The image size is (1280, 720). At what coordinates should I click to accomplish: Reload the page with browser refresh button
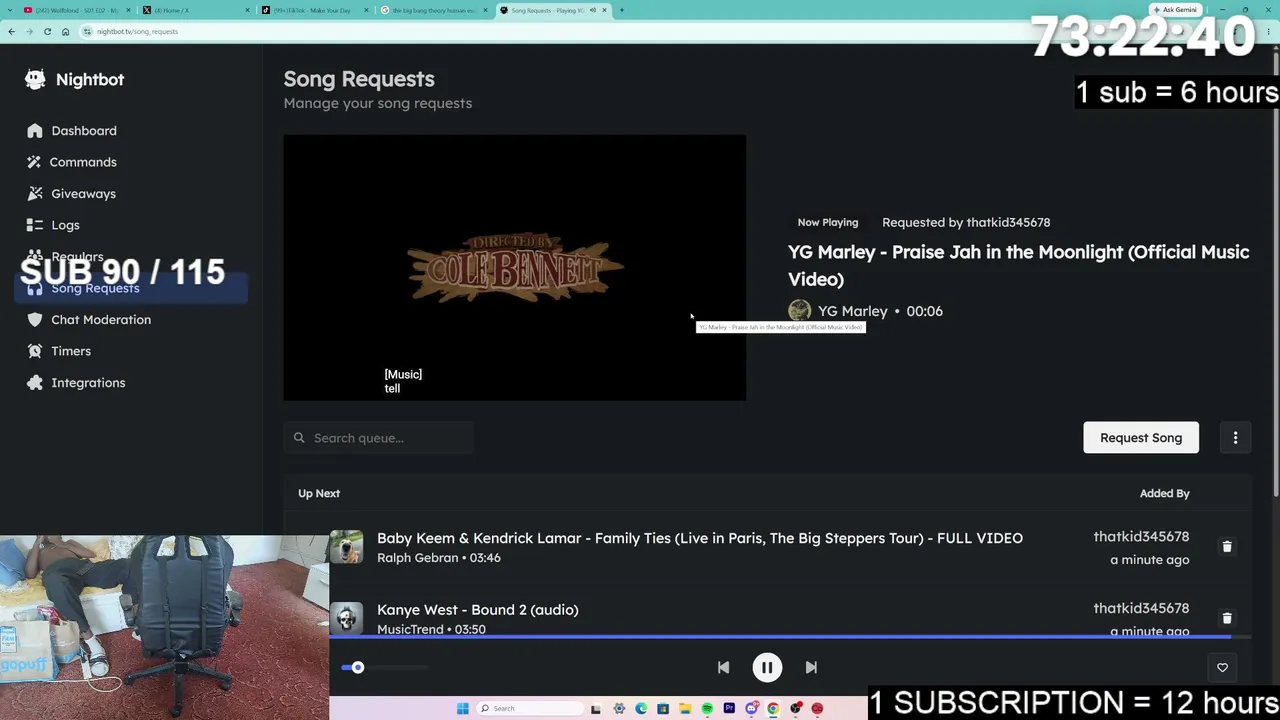click(x=47, y=31)
